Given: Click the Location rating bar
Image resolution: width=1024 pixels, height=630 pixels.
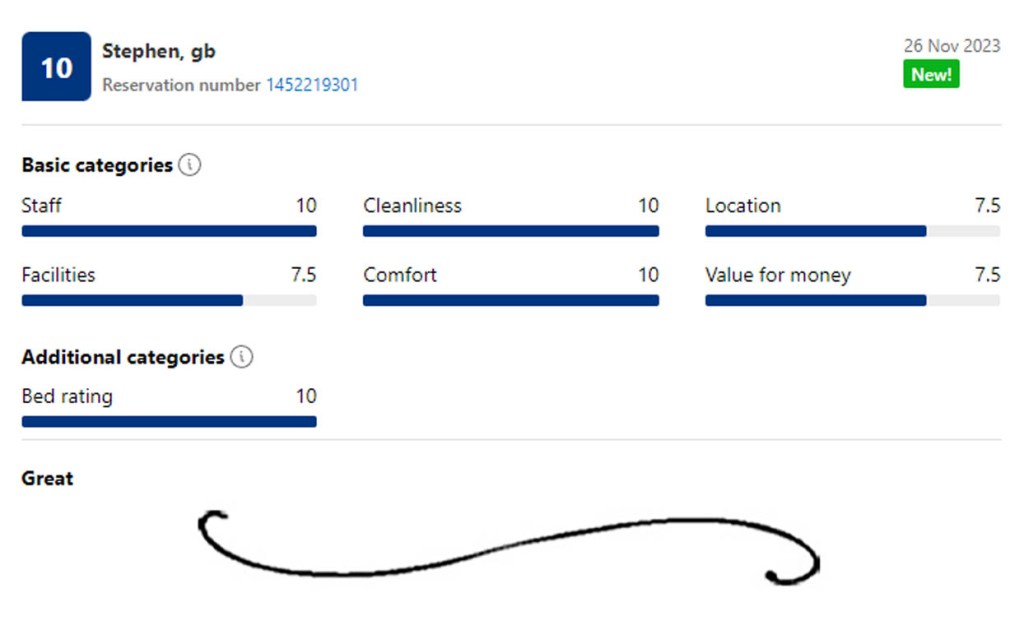Looking at the screenshot, I should click(852, 231).
